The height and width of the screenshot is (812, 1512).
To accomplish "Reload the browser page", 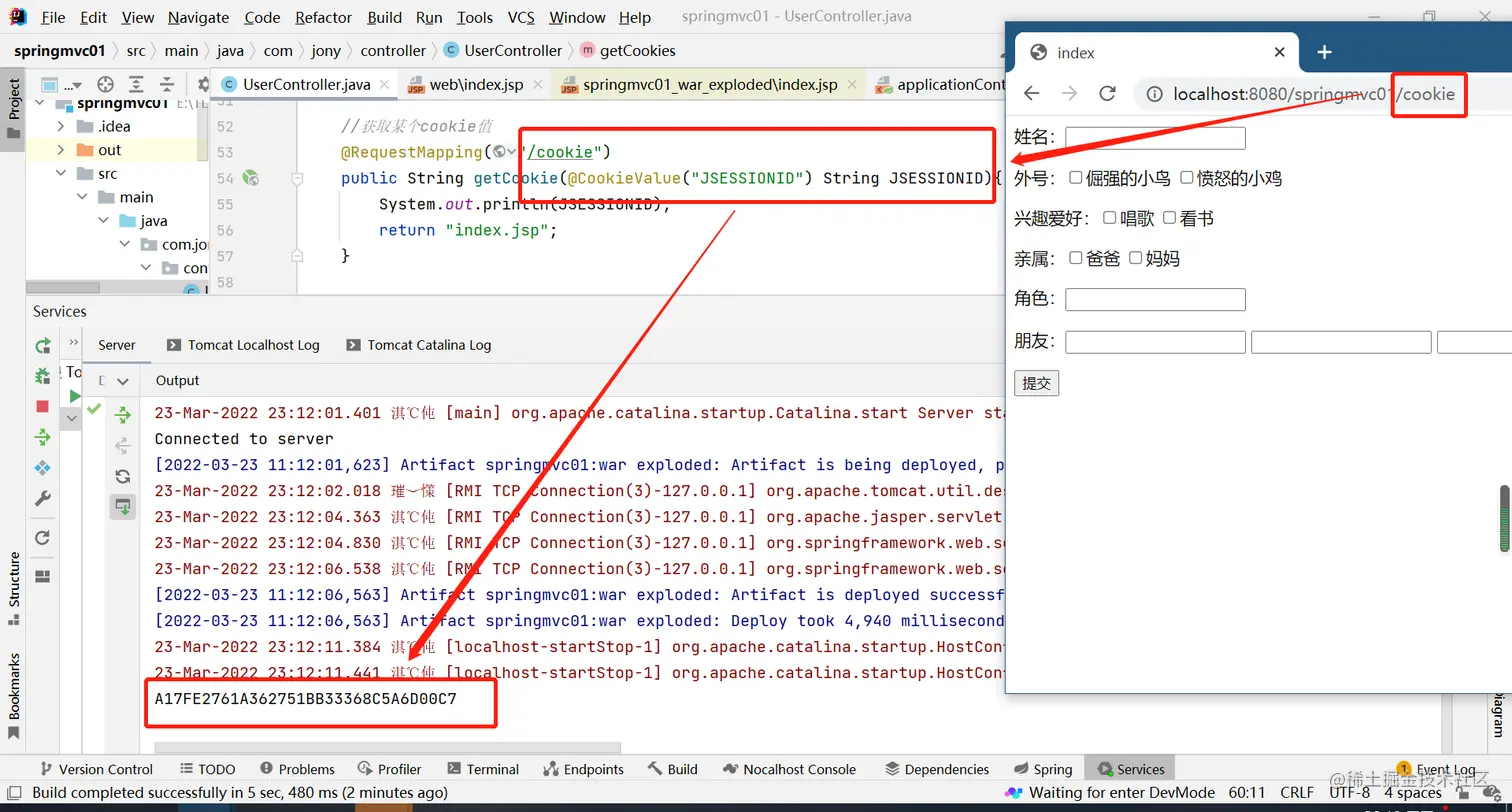I will tap(1107, 93).
